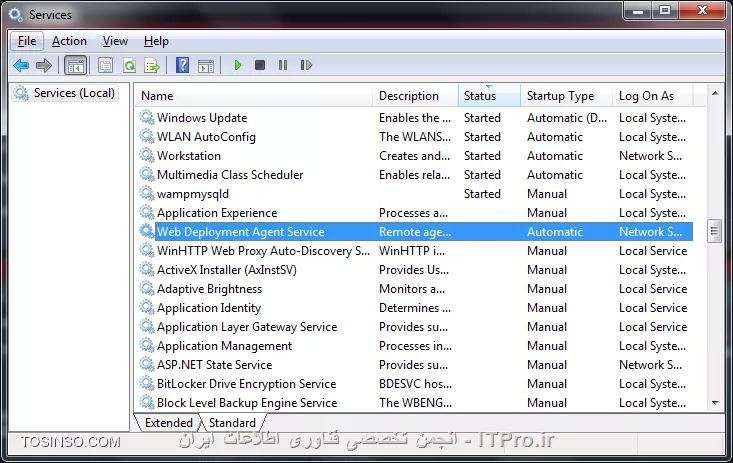Screen dimensions: 733x463
Task: Select Block Level Backup Engine Service
Action: (x=414, y=403)
